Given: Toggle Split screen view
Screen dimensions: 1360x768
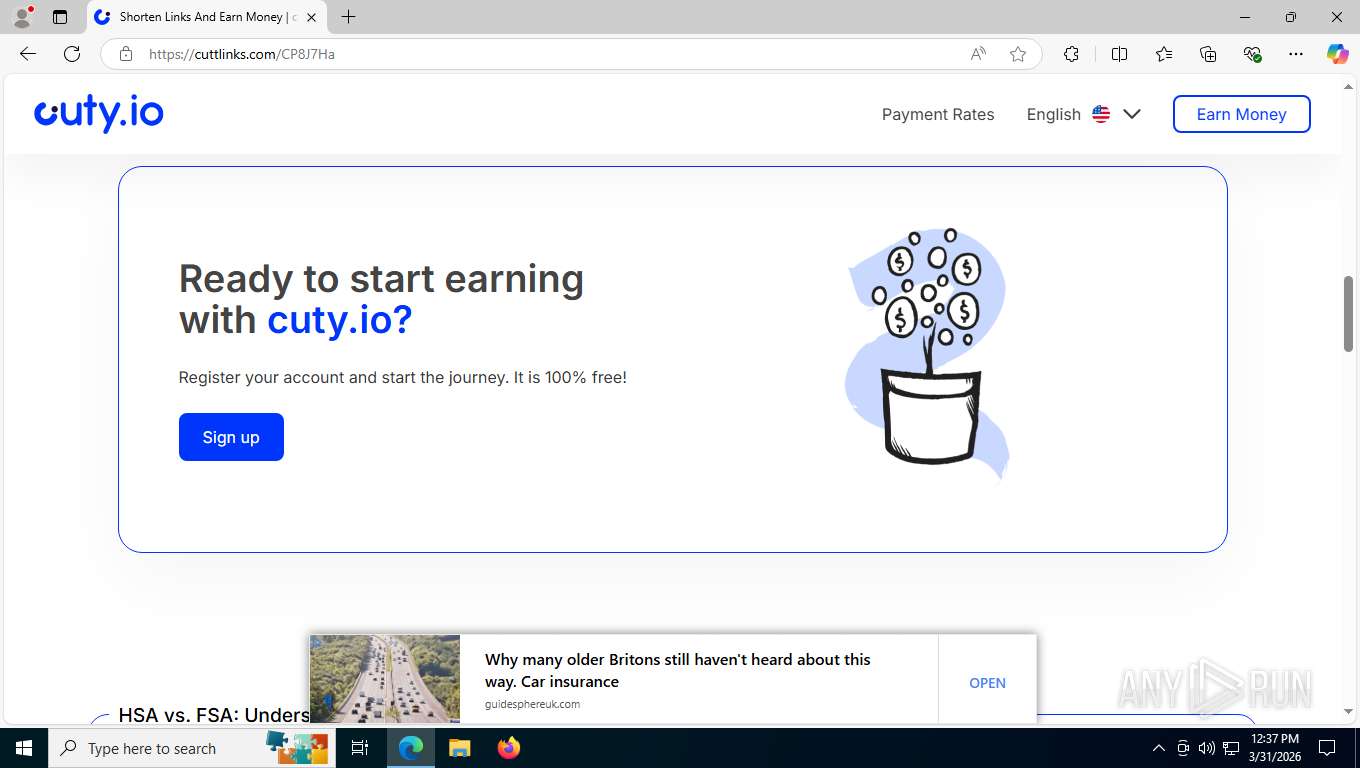Looking at the screenshot, I should pos(1119,54).
